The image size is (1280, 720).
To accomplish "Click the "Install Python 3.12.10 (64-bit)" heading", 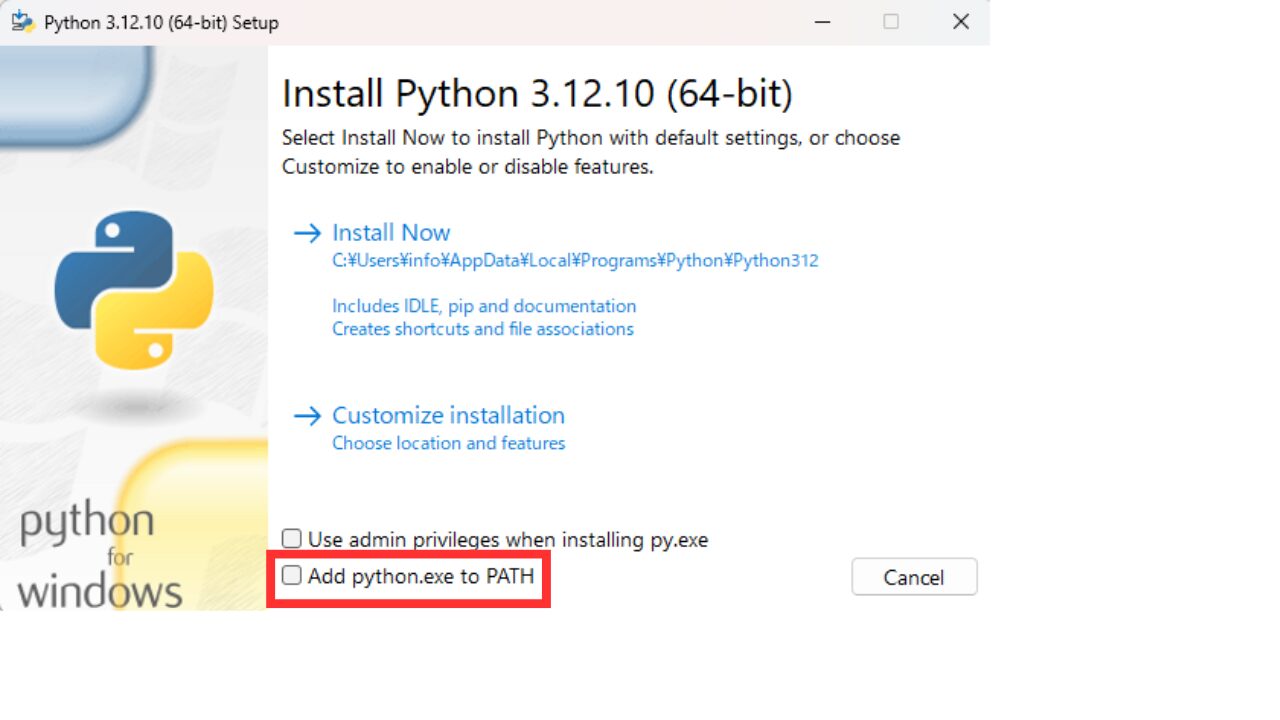I will [x=537, y=94].
